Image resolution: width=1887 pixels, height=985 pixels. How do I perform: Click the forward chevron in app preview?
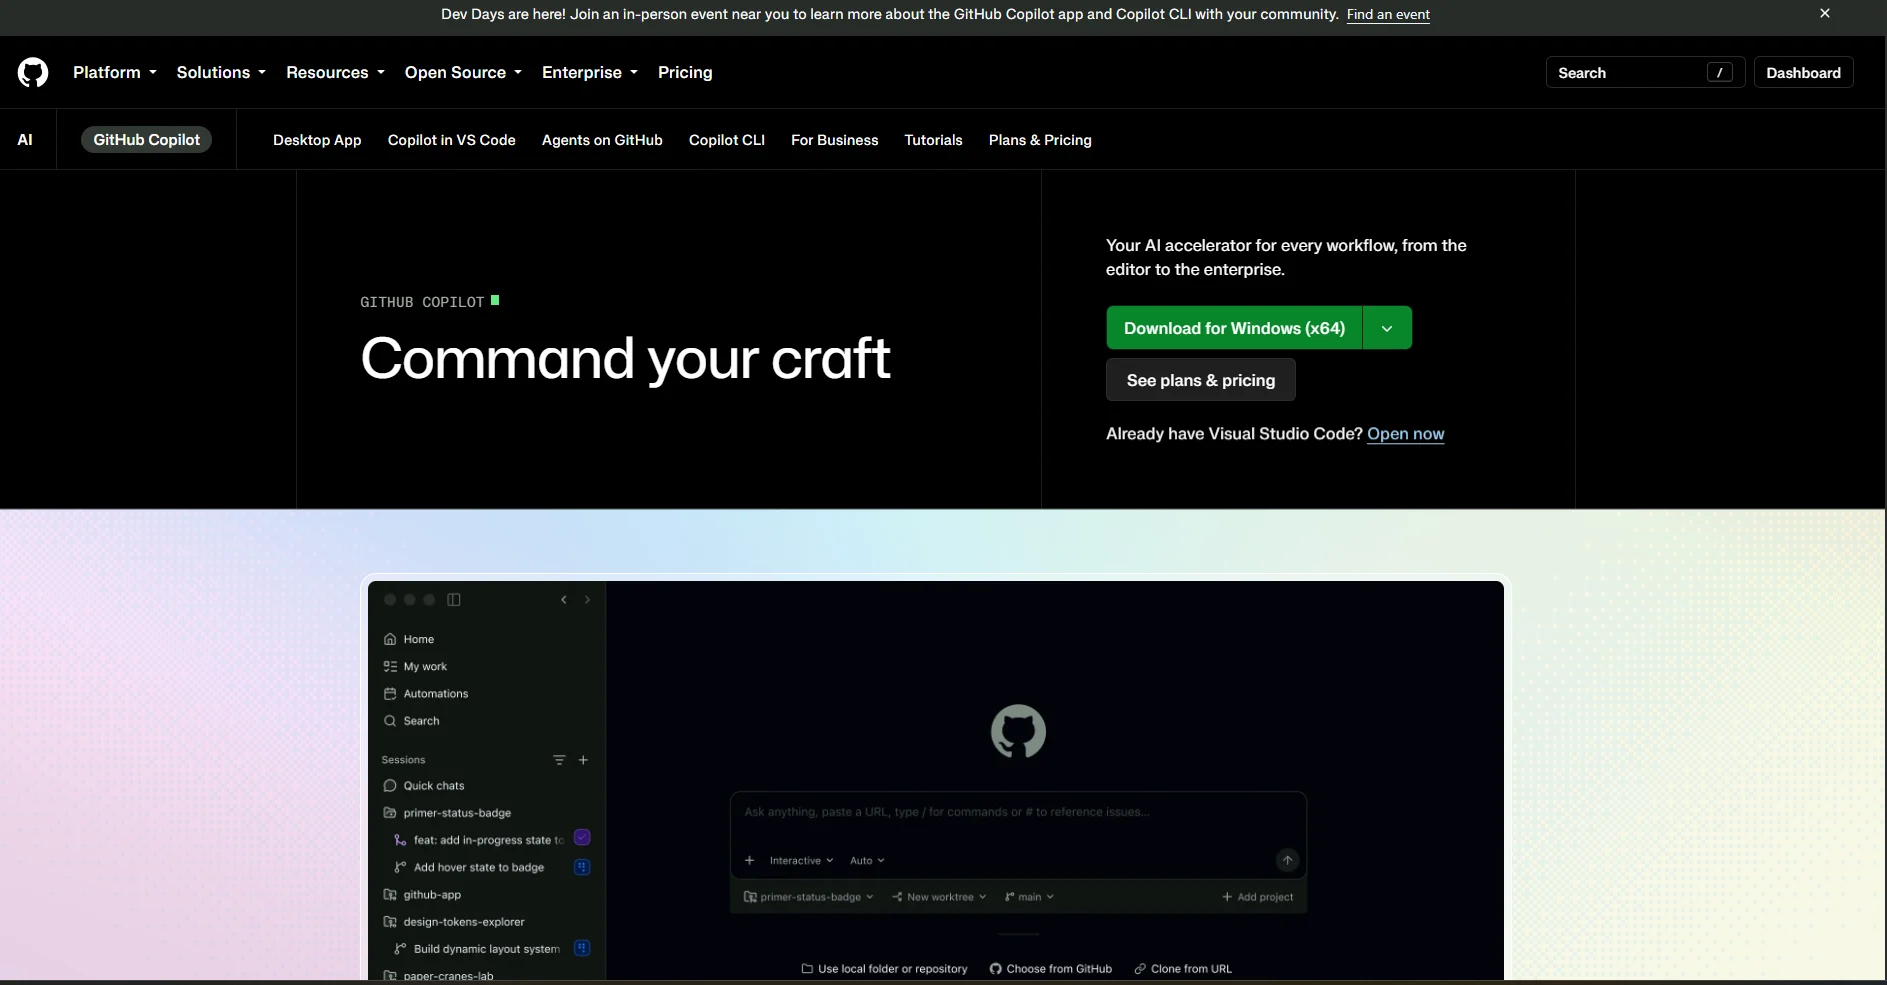pos(587,599)
